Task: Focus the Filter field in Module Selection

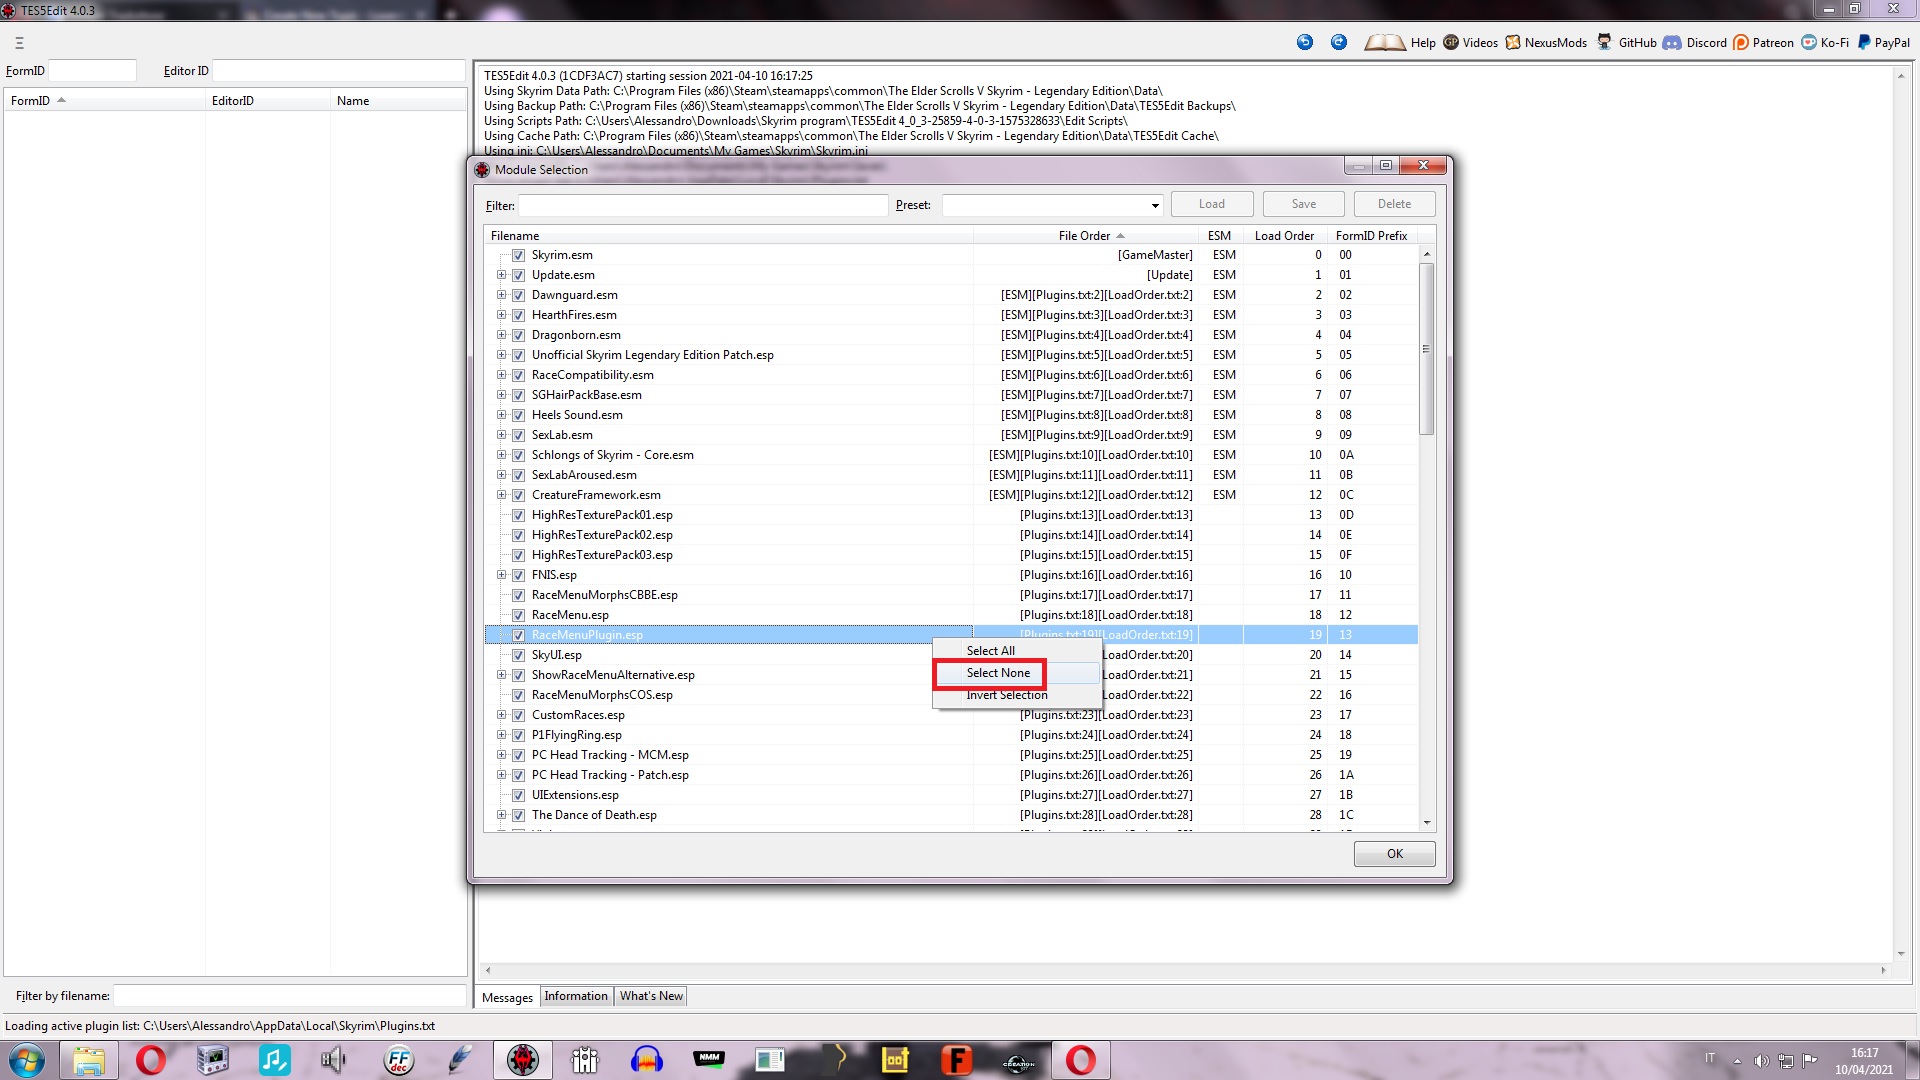Action: (703, 205)
